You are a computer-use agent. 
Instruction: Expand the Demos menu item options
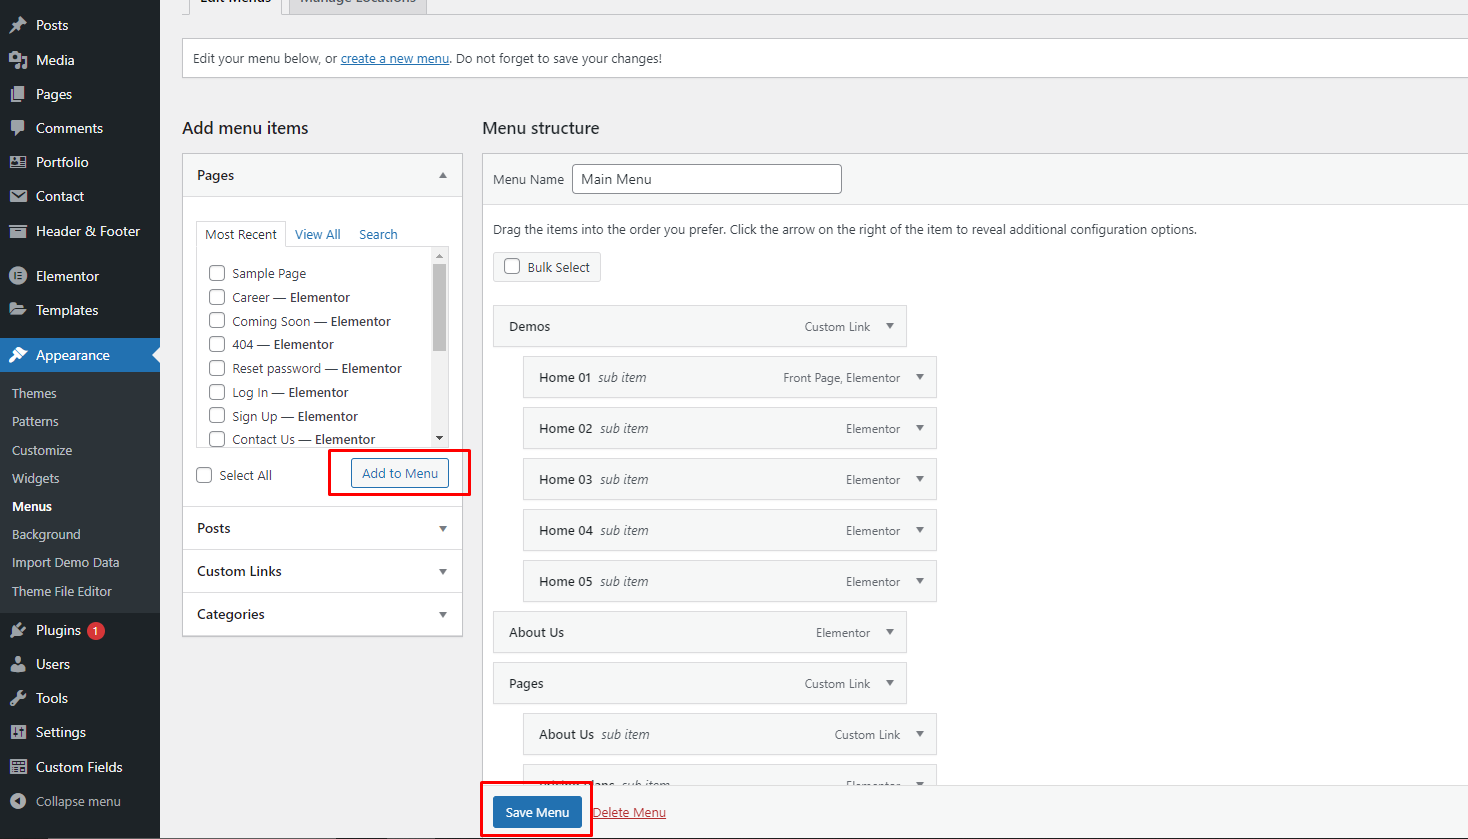(889, 326)
